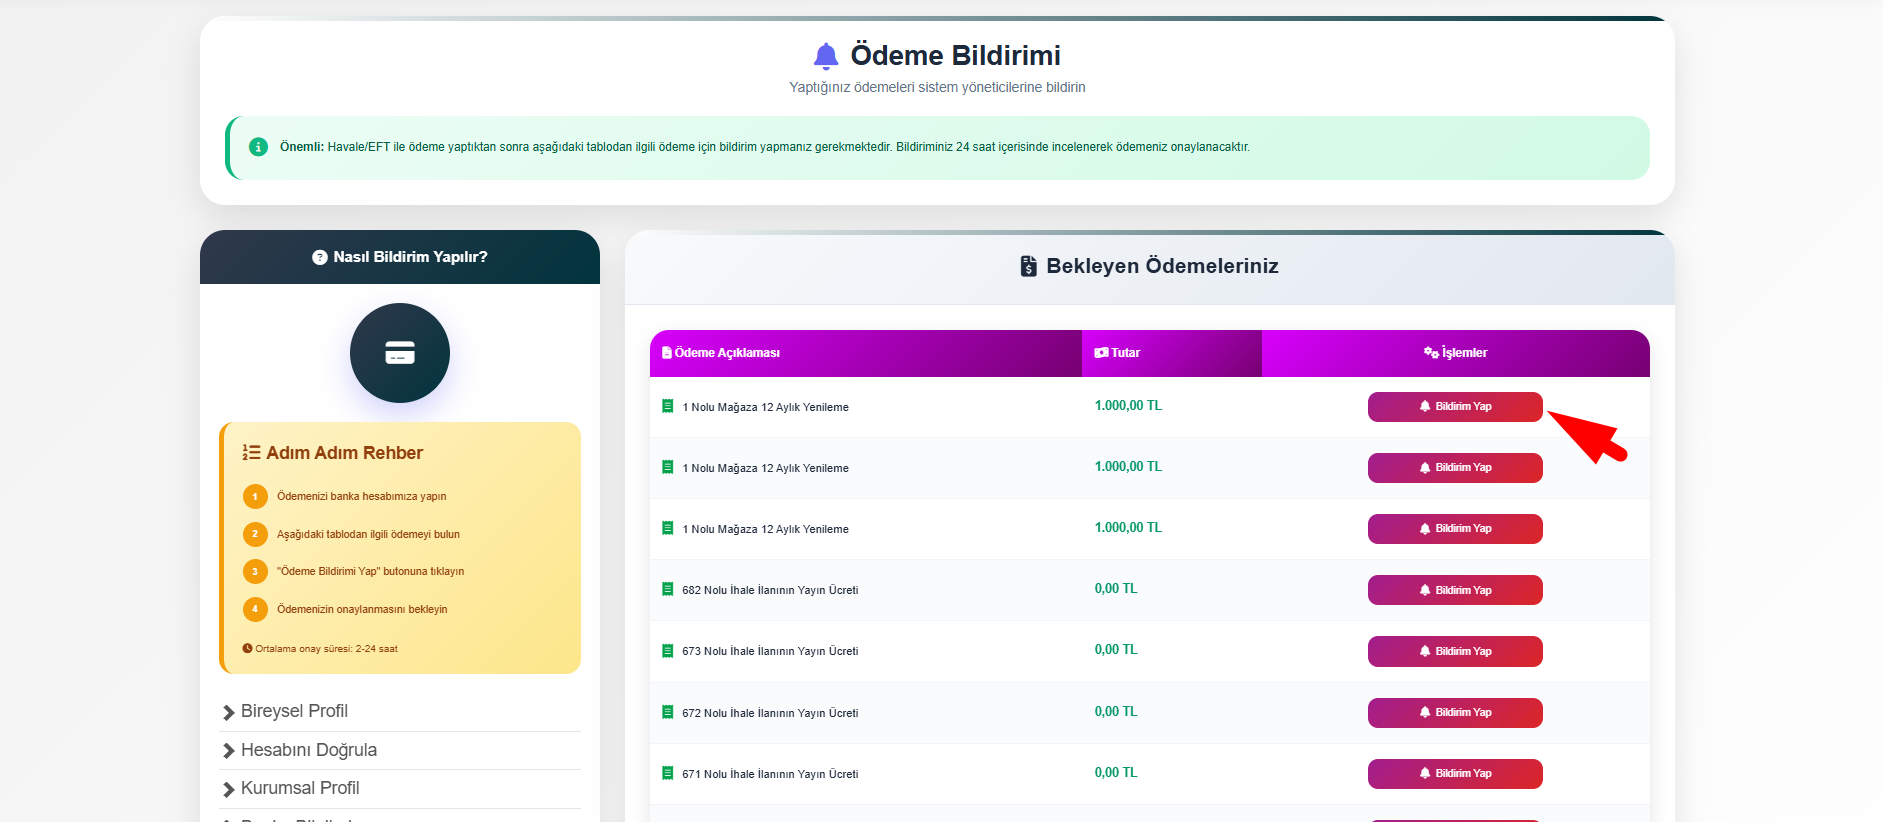Click the receipt icon for 682 Nolu İhale
Image resolution: width=1883 pixels, height=822 pixels.
click(667, 589)
